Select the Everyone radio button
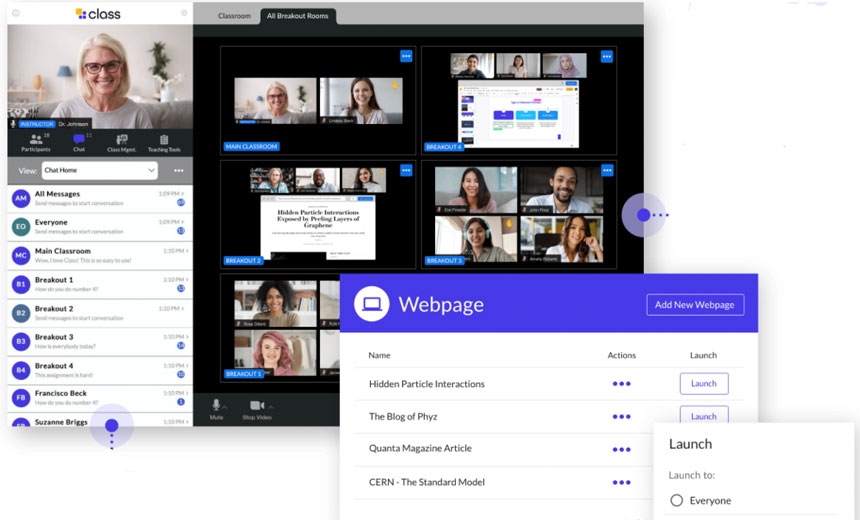860x520 pixels. click(677, 500)
